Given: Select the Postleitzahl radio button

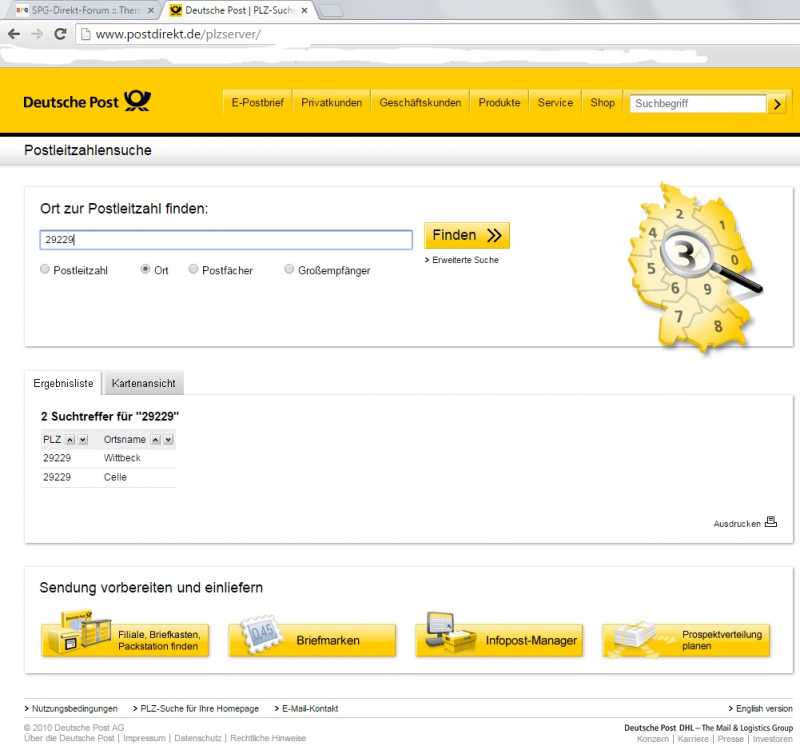Looking at the screenshot, I should 45,269.
